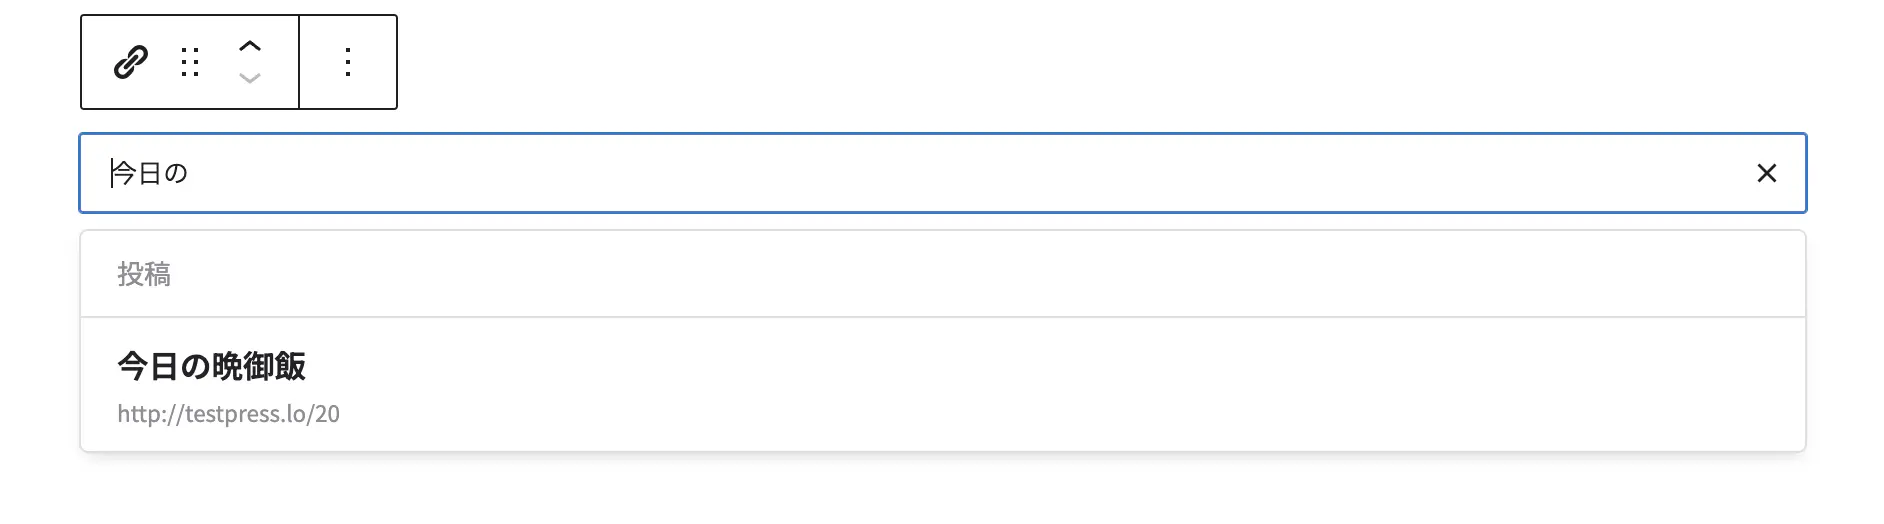Click the http://testpress.lo/20 suggestion URL
This screenshot has width=1884, height=524.
pos(228,414)
